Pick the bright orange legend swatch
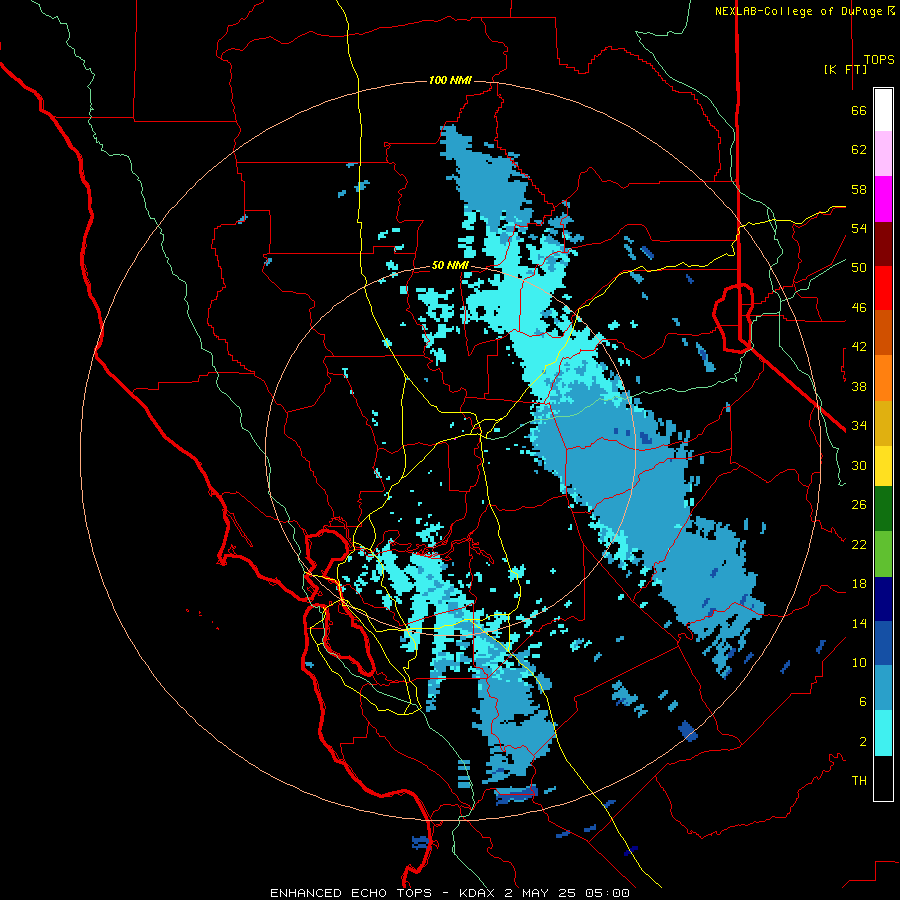The height and width of the screenshot is (900, 900). click(883, 378)
